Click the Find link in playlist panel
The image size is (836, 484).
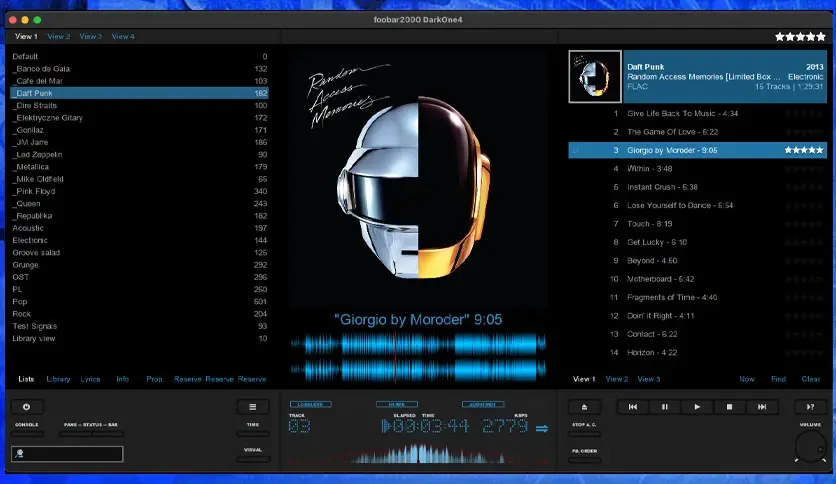point(778,379)
